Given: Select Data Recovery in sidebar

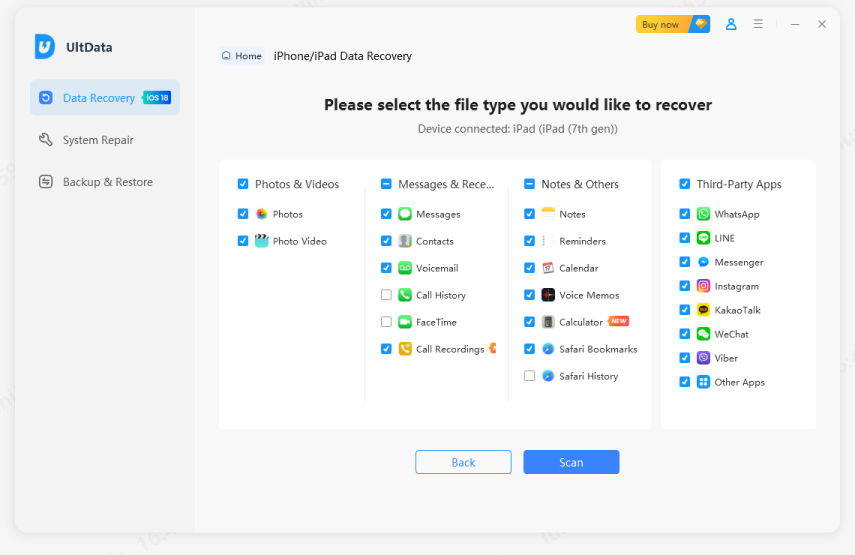Looking at the screenshot, I should tap(98, 98).
